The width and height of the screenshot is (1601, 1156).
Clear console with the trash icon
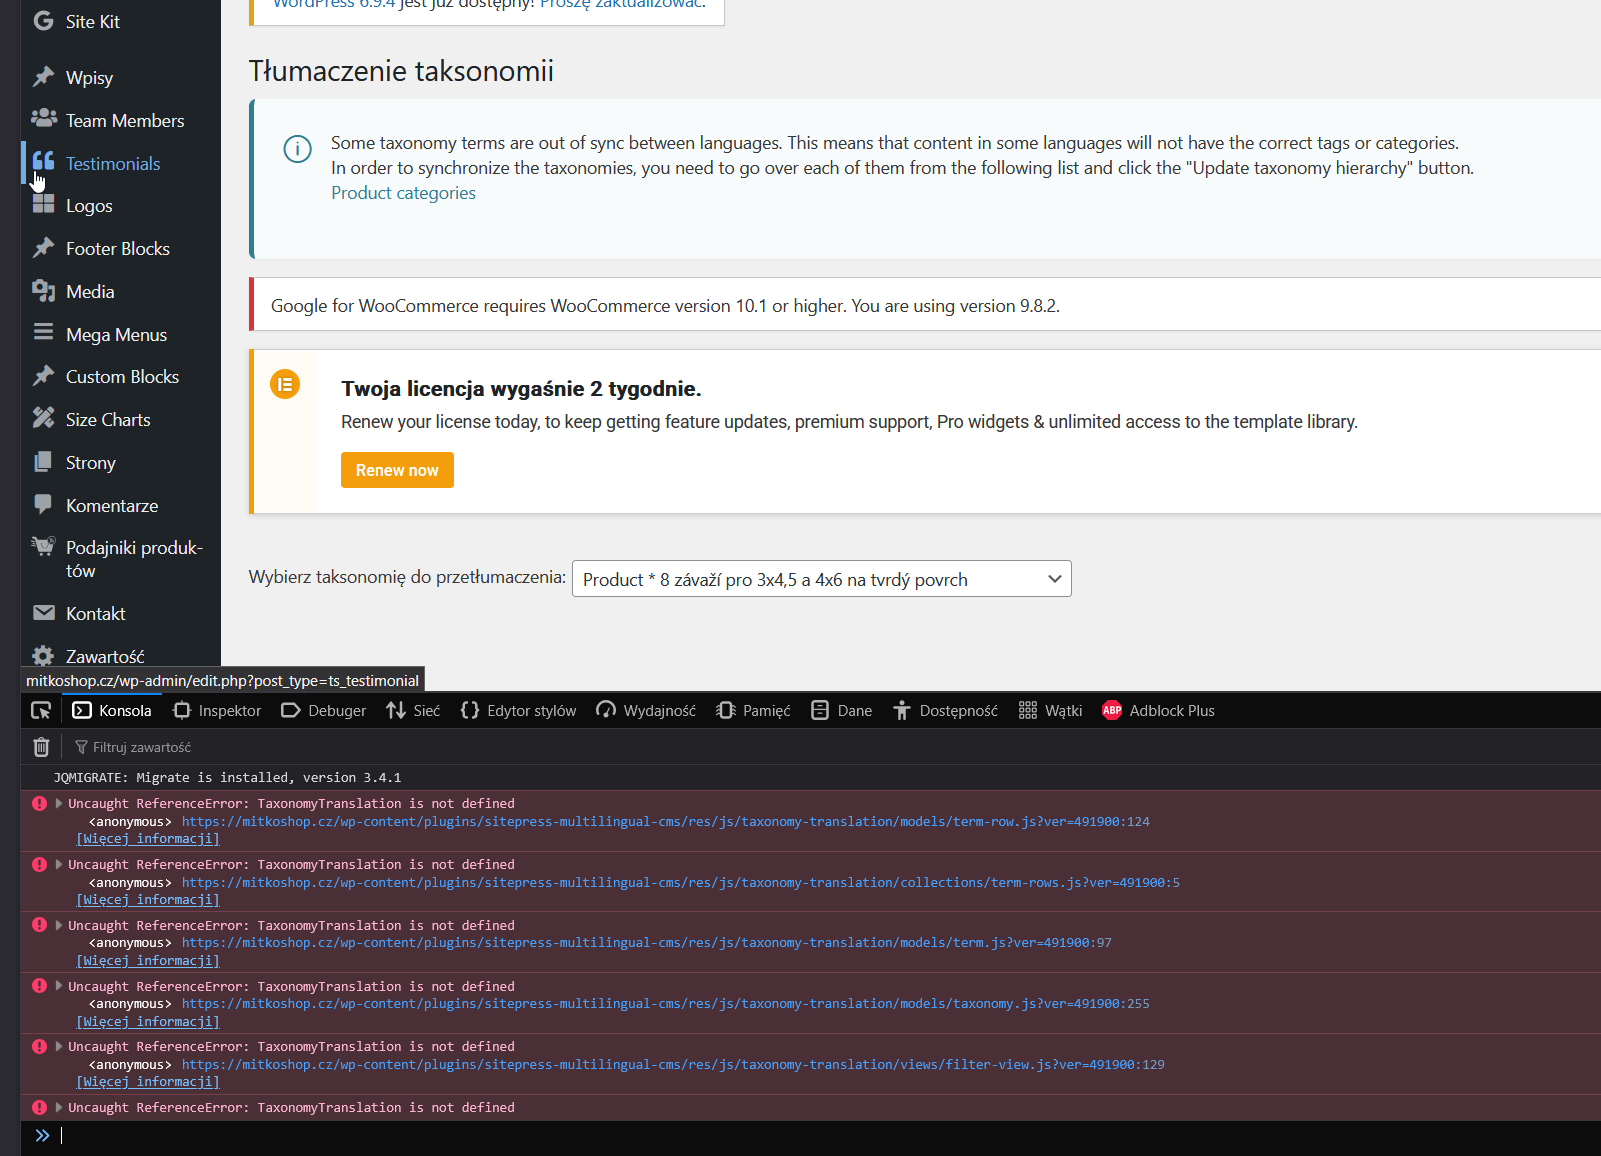(41, 747)
